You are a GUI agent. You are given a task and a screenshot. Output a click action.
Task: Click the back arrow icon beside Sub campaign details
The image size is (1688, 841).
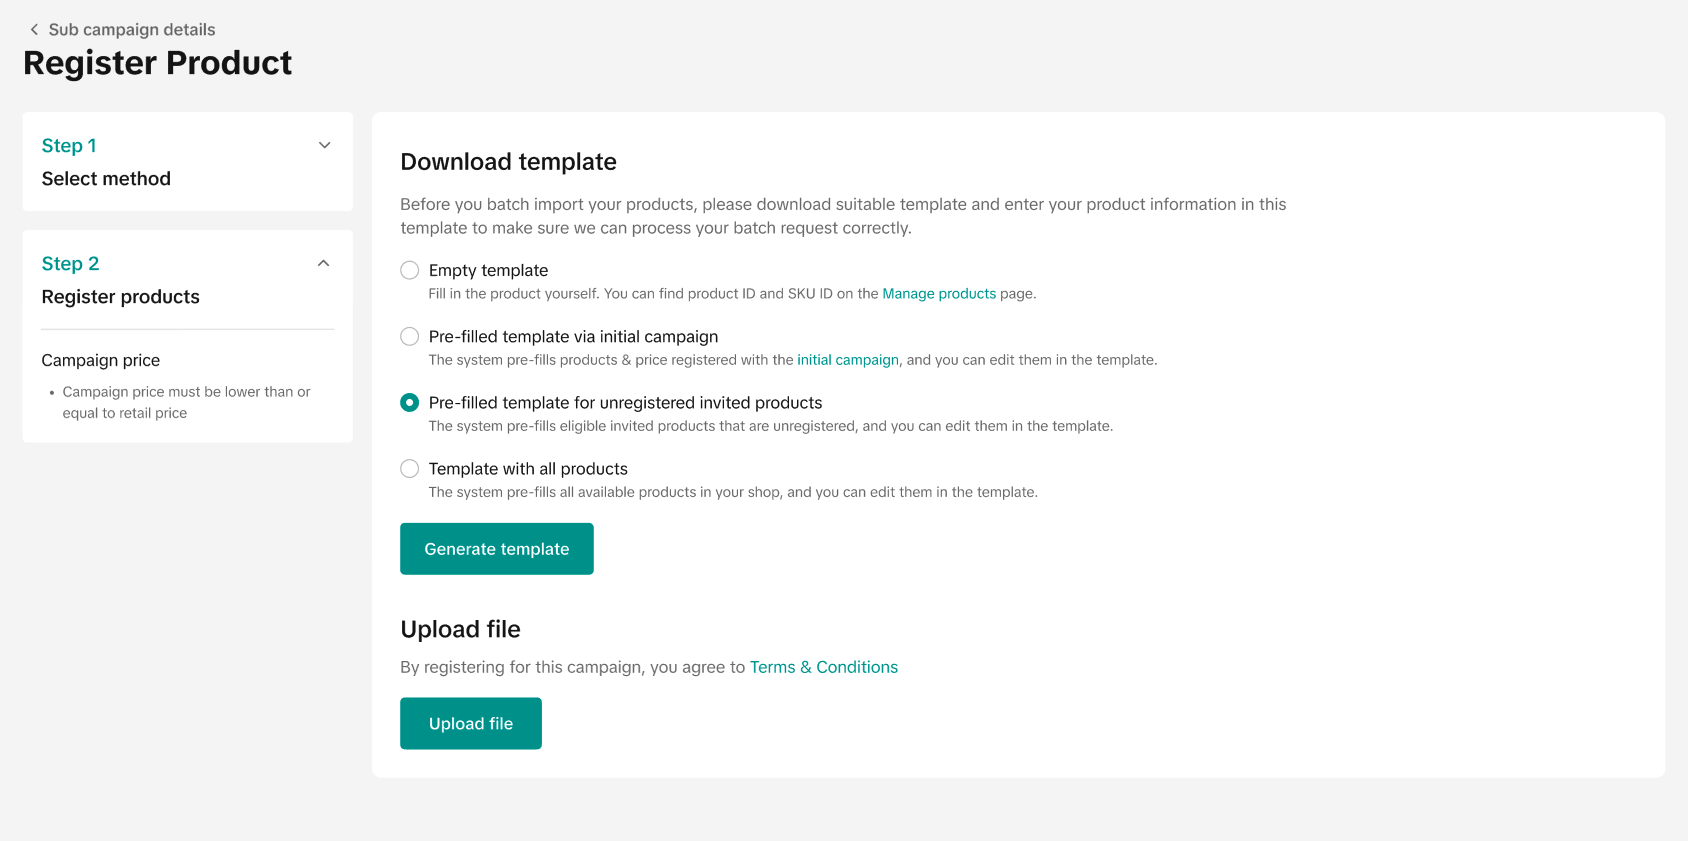[x=34, y=30]
